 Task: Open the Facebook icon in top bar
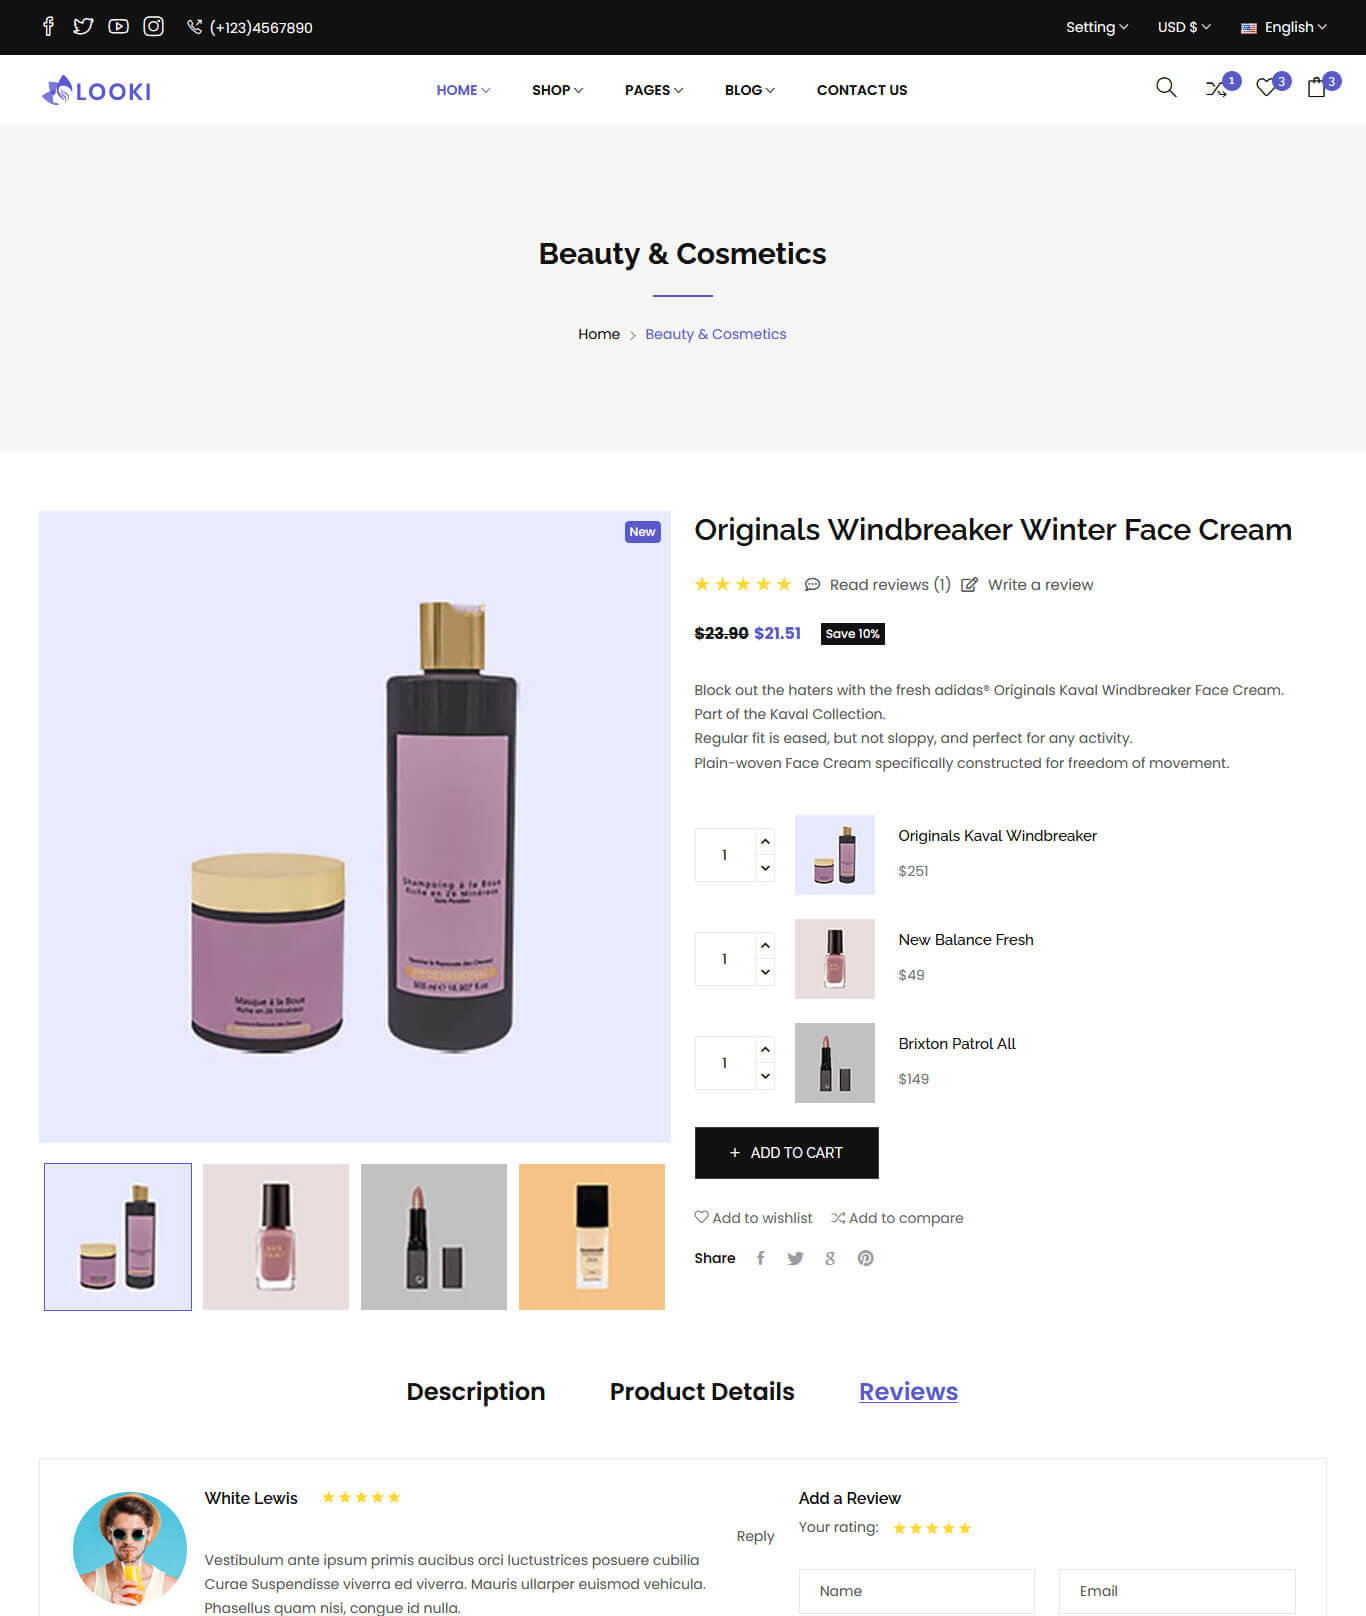pyautogui.click(x=48, y=27)
